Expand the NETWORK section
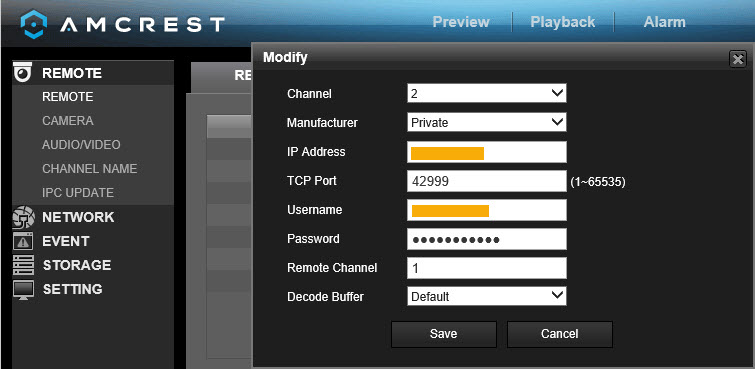The height and width of the screenshot is (369, 755). [x=78, y=217]
